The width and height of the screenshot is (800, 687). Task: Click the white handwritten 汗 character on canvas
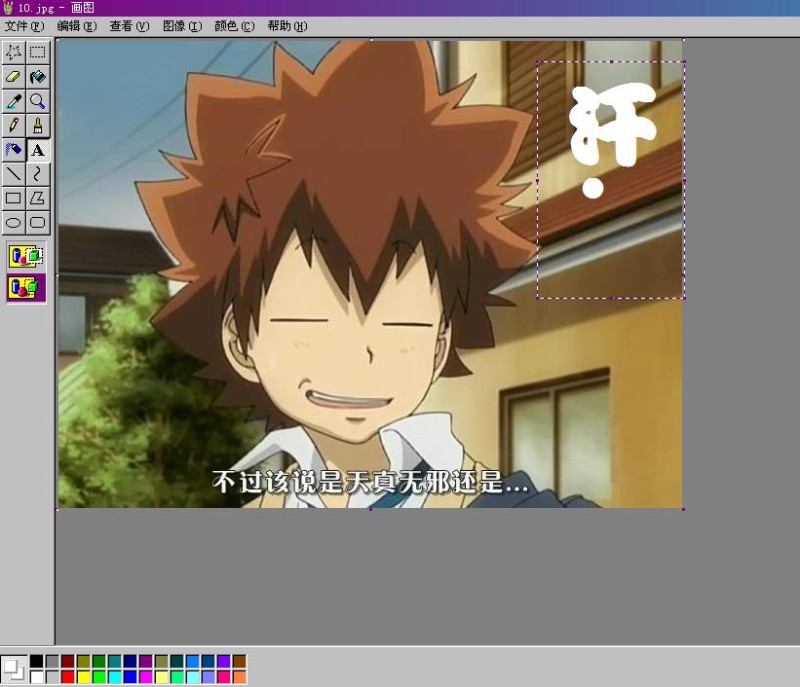tap(611, 125)
